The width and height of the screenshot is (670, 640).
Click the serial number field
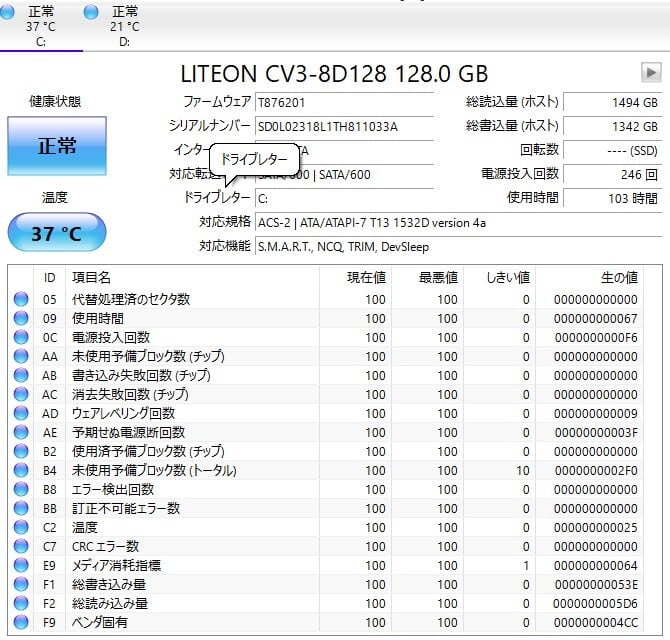(344, 126)
